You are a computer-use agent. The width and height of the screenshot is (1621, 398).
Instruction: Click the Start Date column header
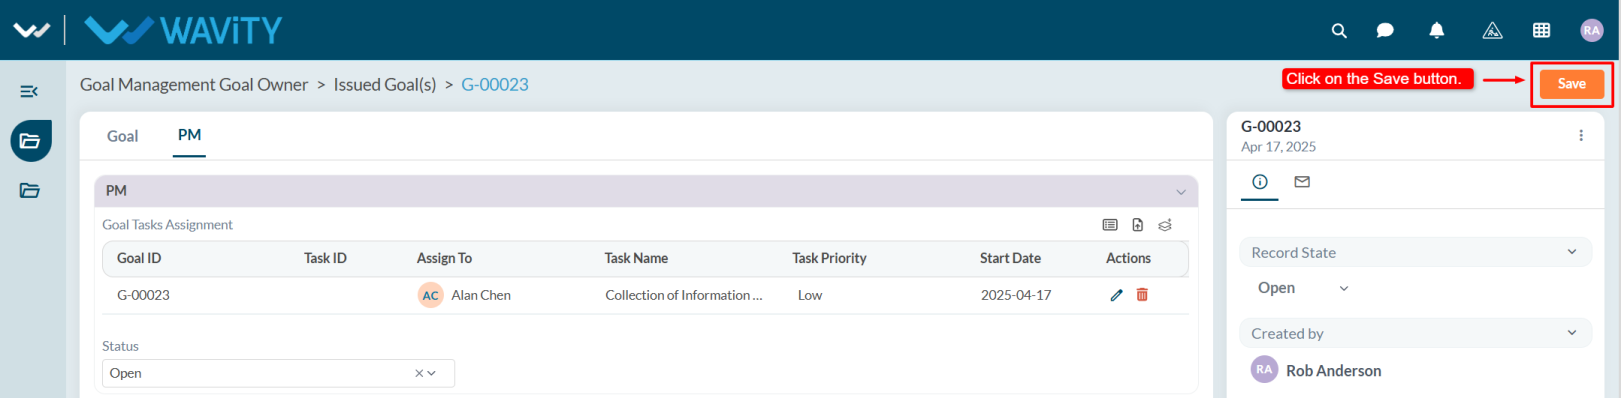click(x=1010, y=258)
